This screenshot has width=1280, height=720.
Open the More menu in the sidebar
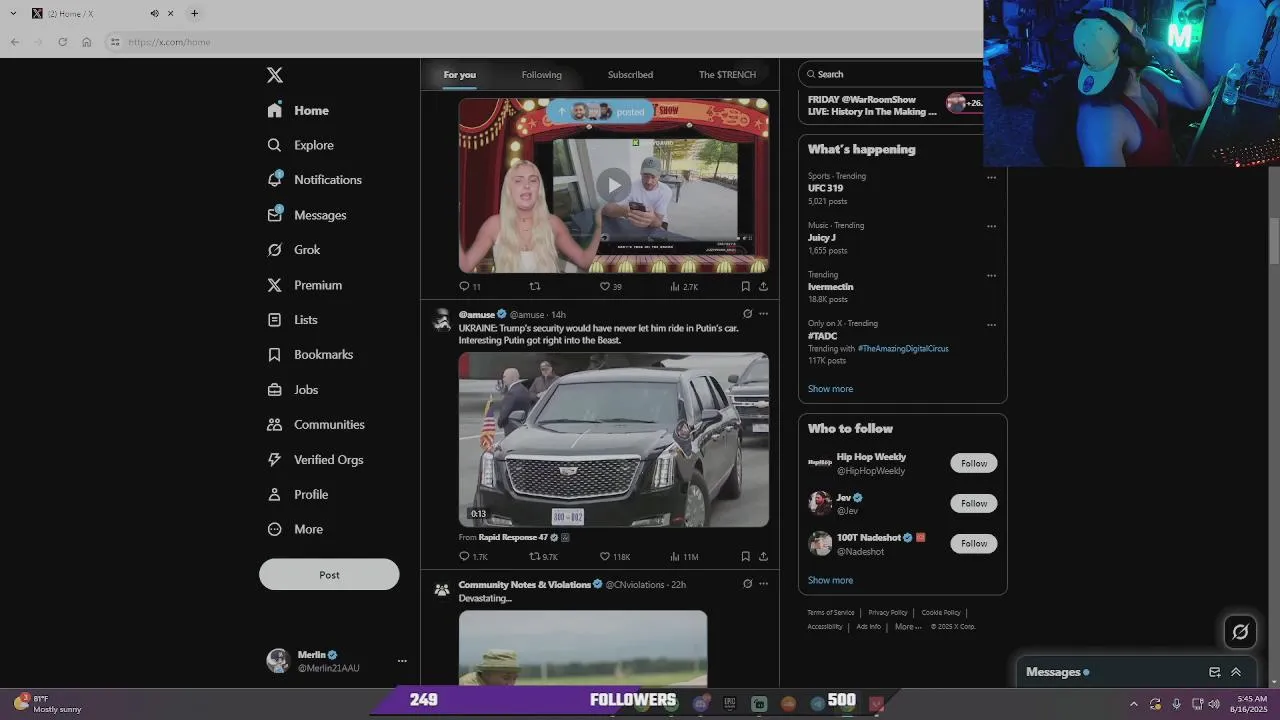(x=294, y=529)
